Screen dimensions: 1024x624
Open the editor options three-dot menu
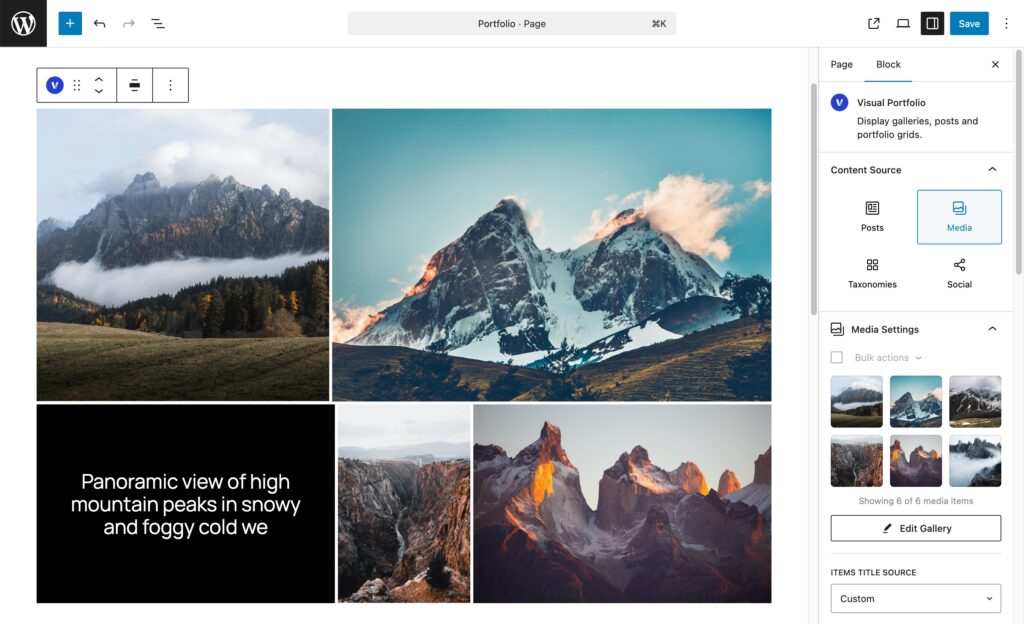1006,23
